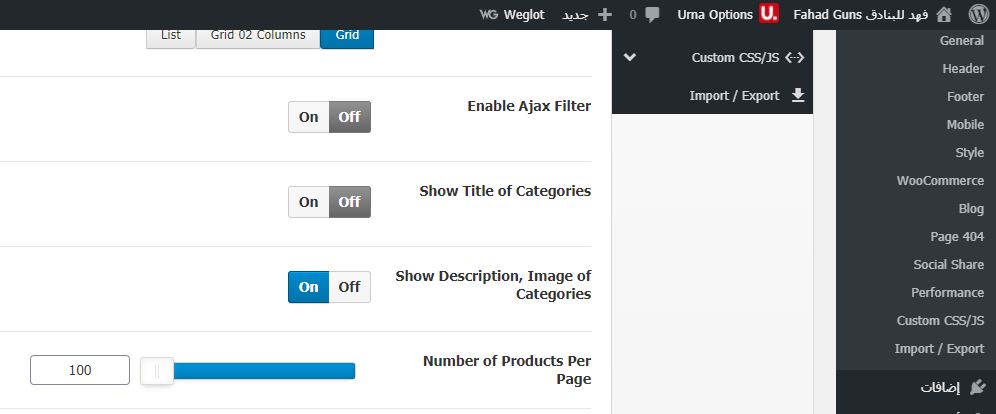Screen dimensions: 996x414
Task: Open the جديد new content menu
Action: click(x=587, y=15)
